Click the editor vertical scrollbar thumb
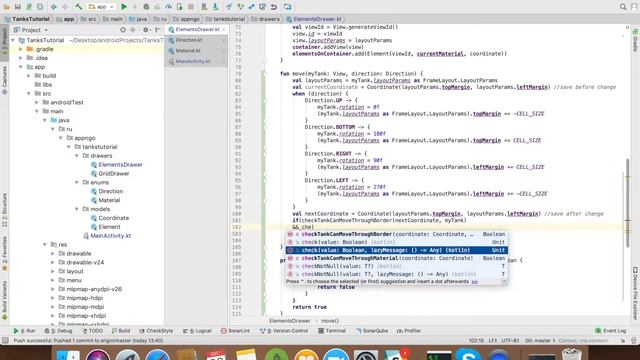The image size is (640, 360). point(628,204)
